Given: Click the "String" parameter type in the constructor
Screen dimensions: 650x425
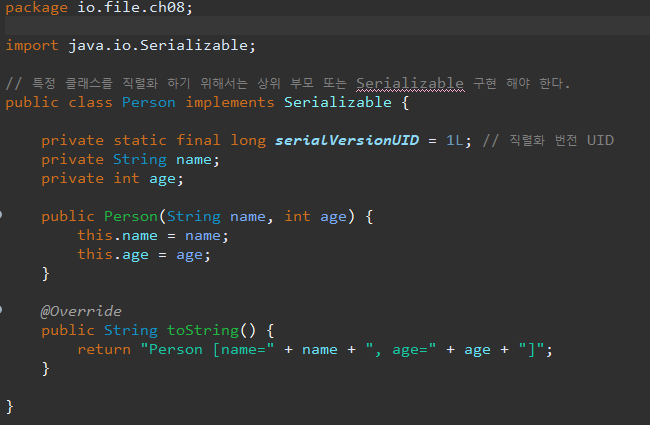Looking at the screenshot, I should point(194,216).
